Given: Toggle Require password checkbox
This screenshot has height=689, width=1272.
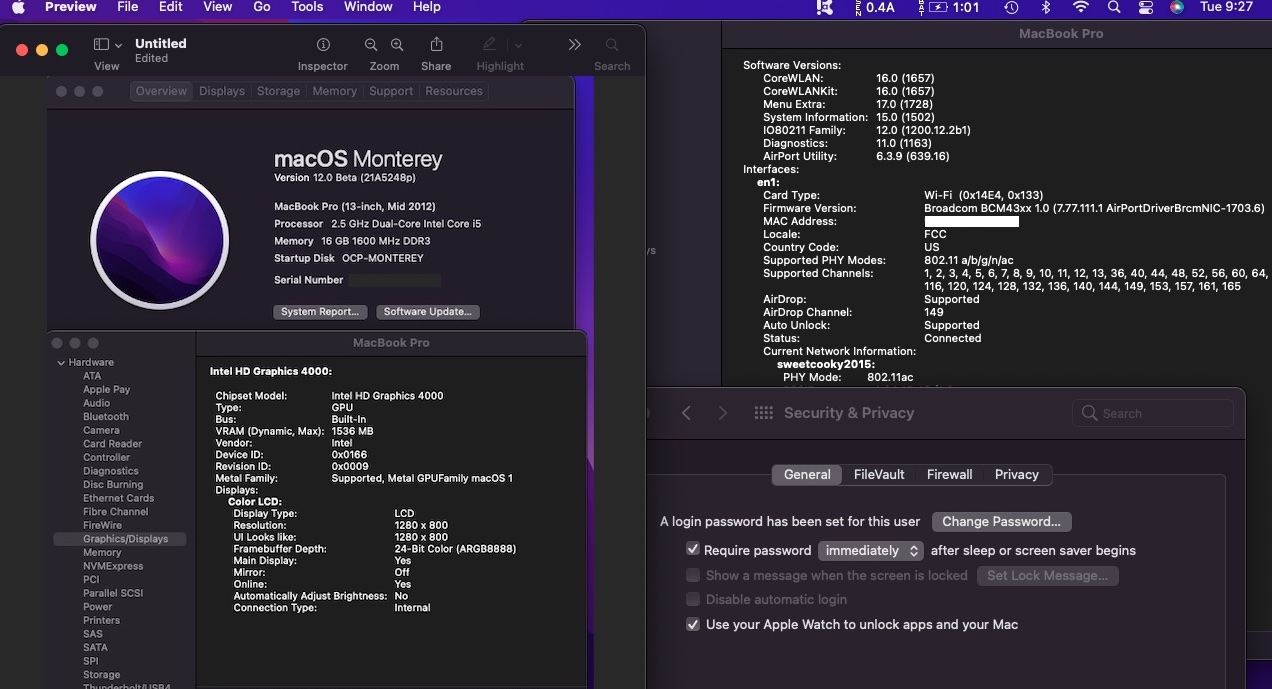Looking at the screenshot, I should (x=692, y=550).
